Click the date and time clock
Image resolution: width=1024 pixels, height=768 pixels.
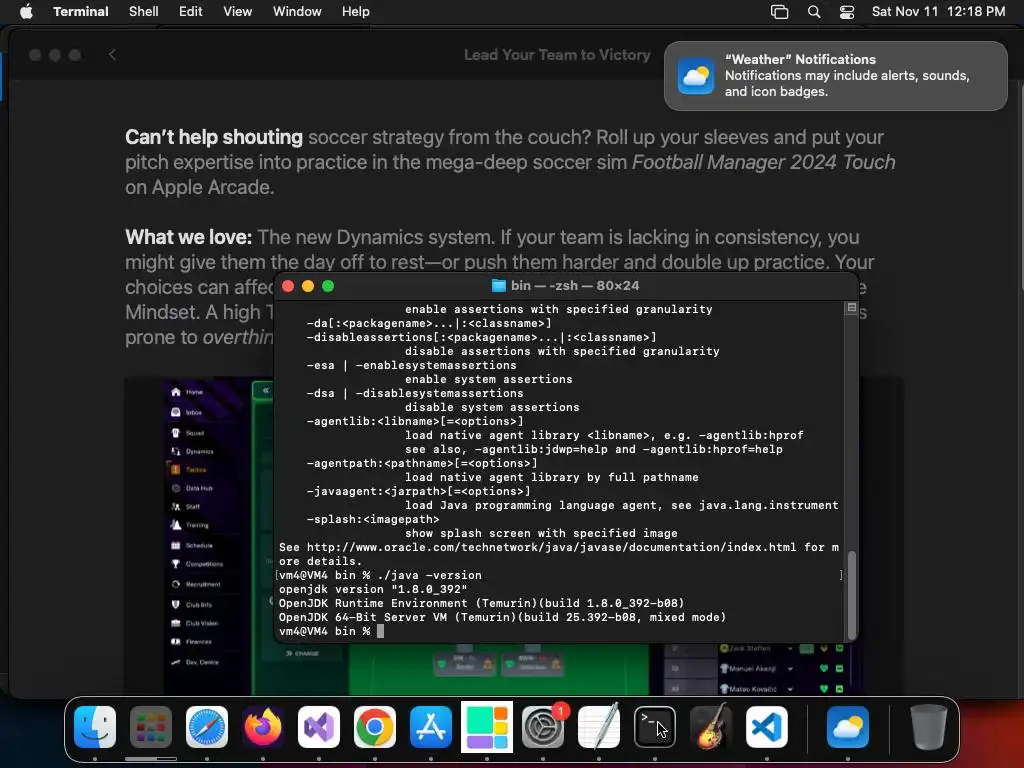coord(938,11)
